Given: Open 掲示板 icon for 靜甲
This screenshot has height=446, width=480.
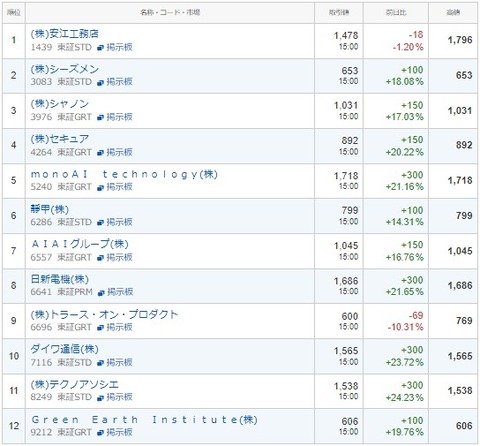Looking at the screenshot, I should (x=100, y=223).
